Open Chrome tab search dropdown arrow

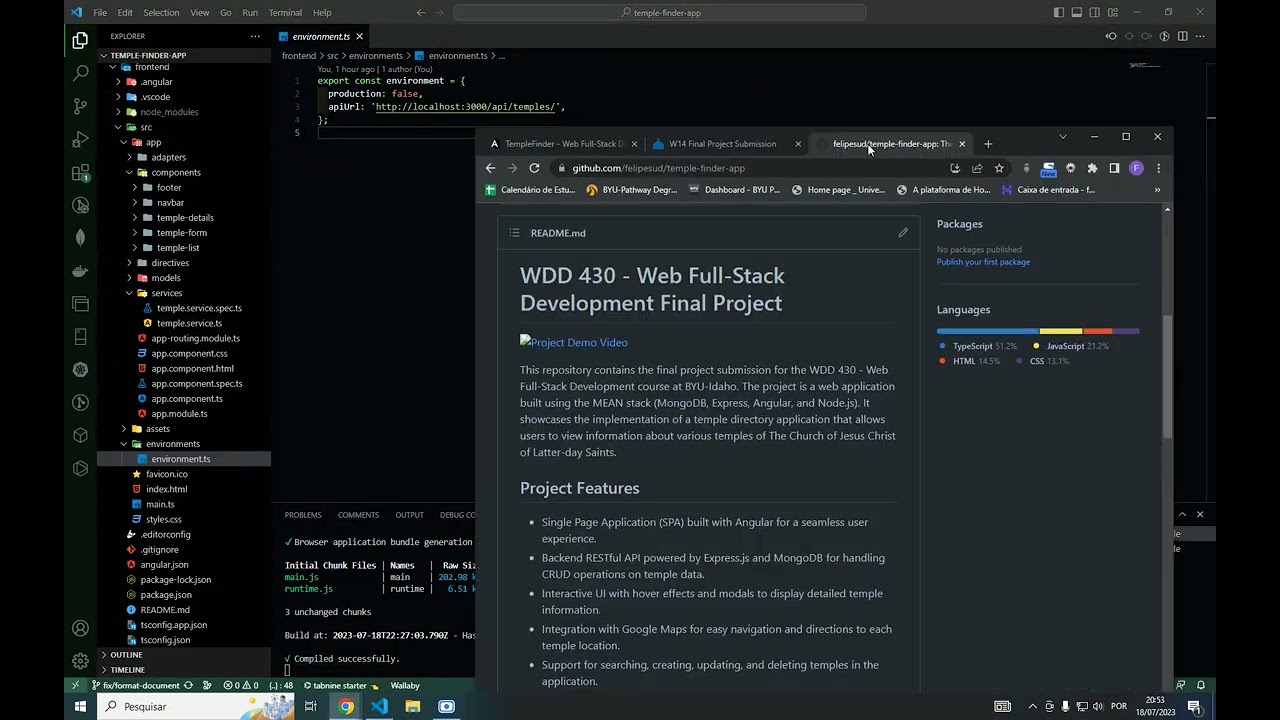(x=1062, y=136)
